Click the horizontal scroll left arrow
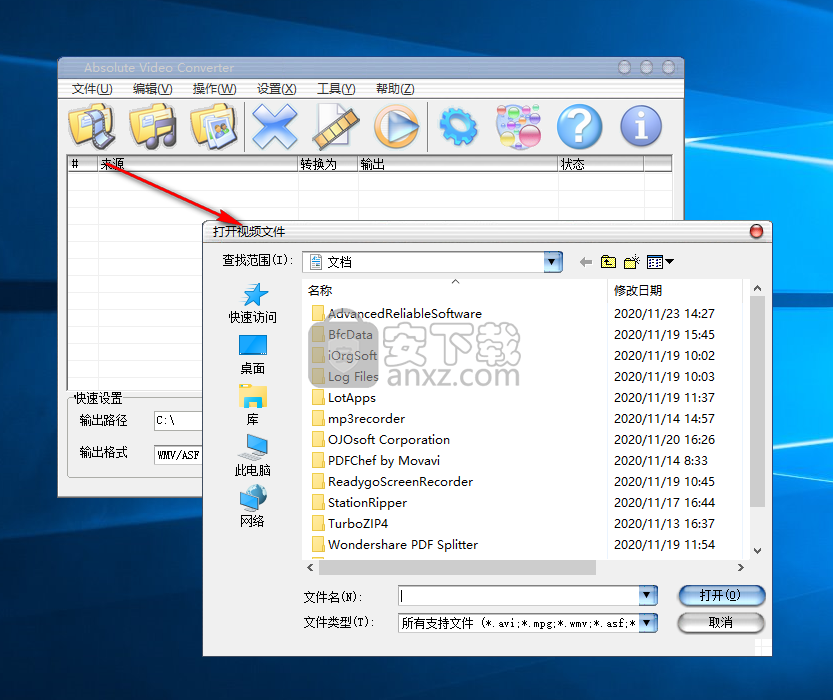833x700 pixels. [x=310, y=568]
